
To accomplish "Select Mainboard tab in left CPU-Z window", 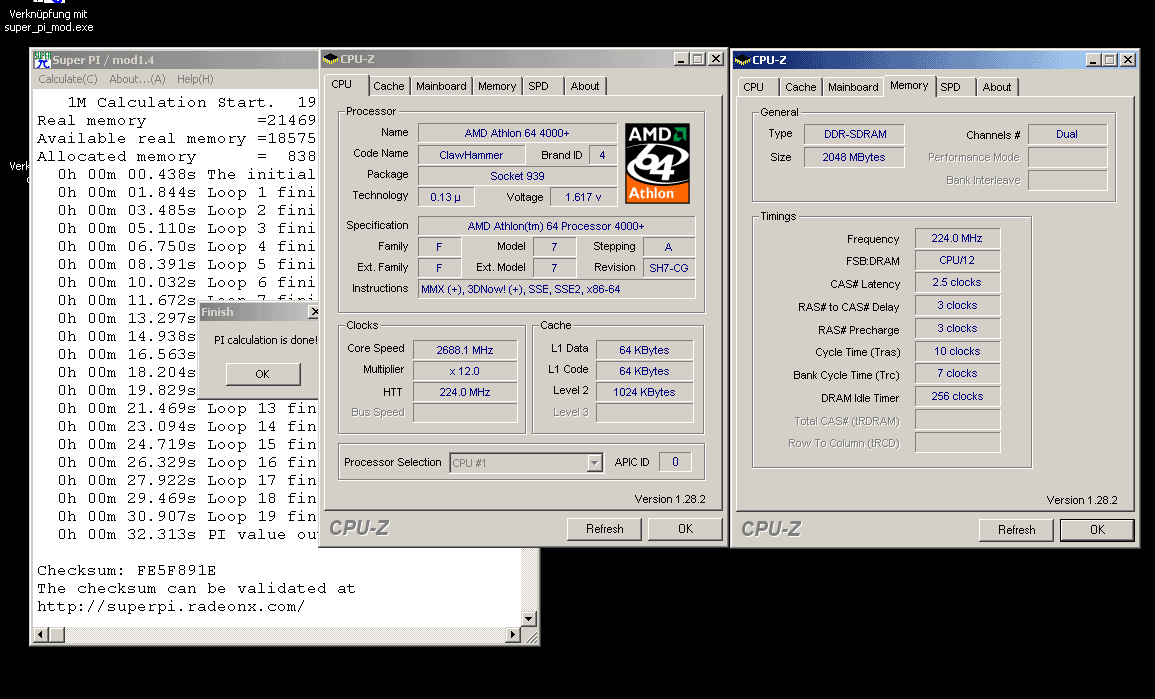I will (441, 86).
